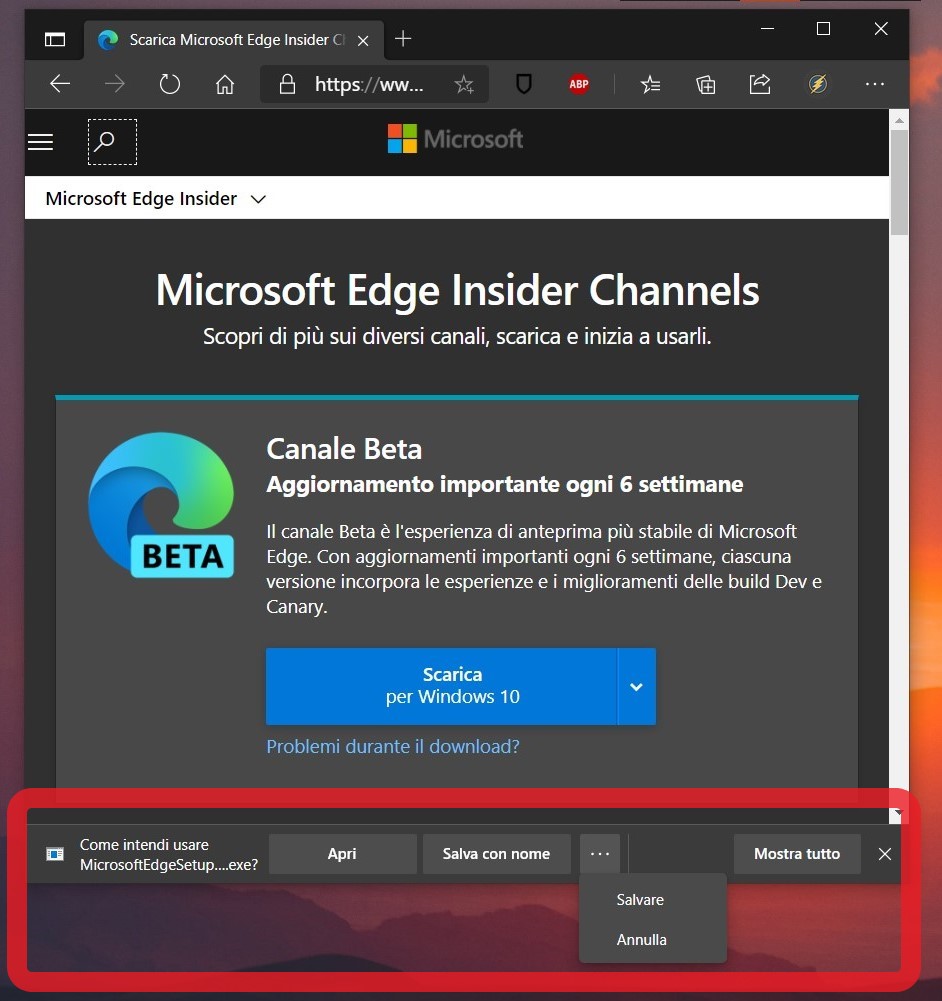Expand download options arrow beside Scarica
The width and height of the screenshot is (942, 1001).
[x=636, y=686]
